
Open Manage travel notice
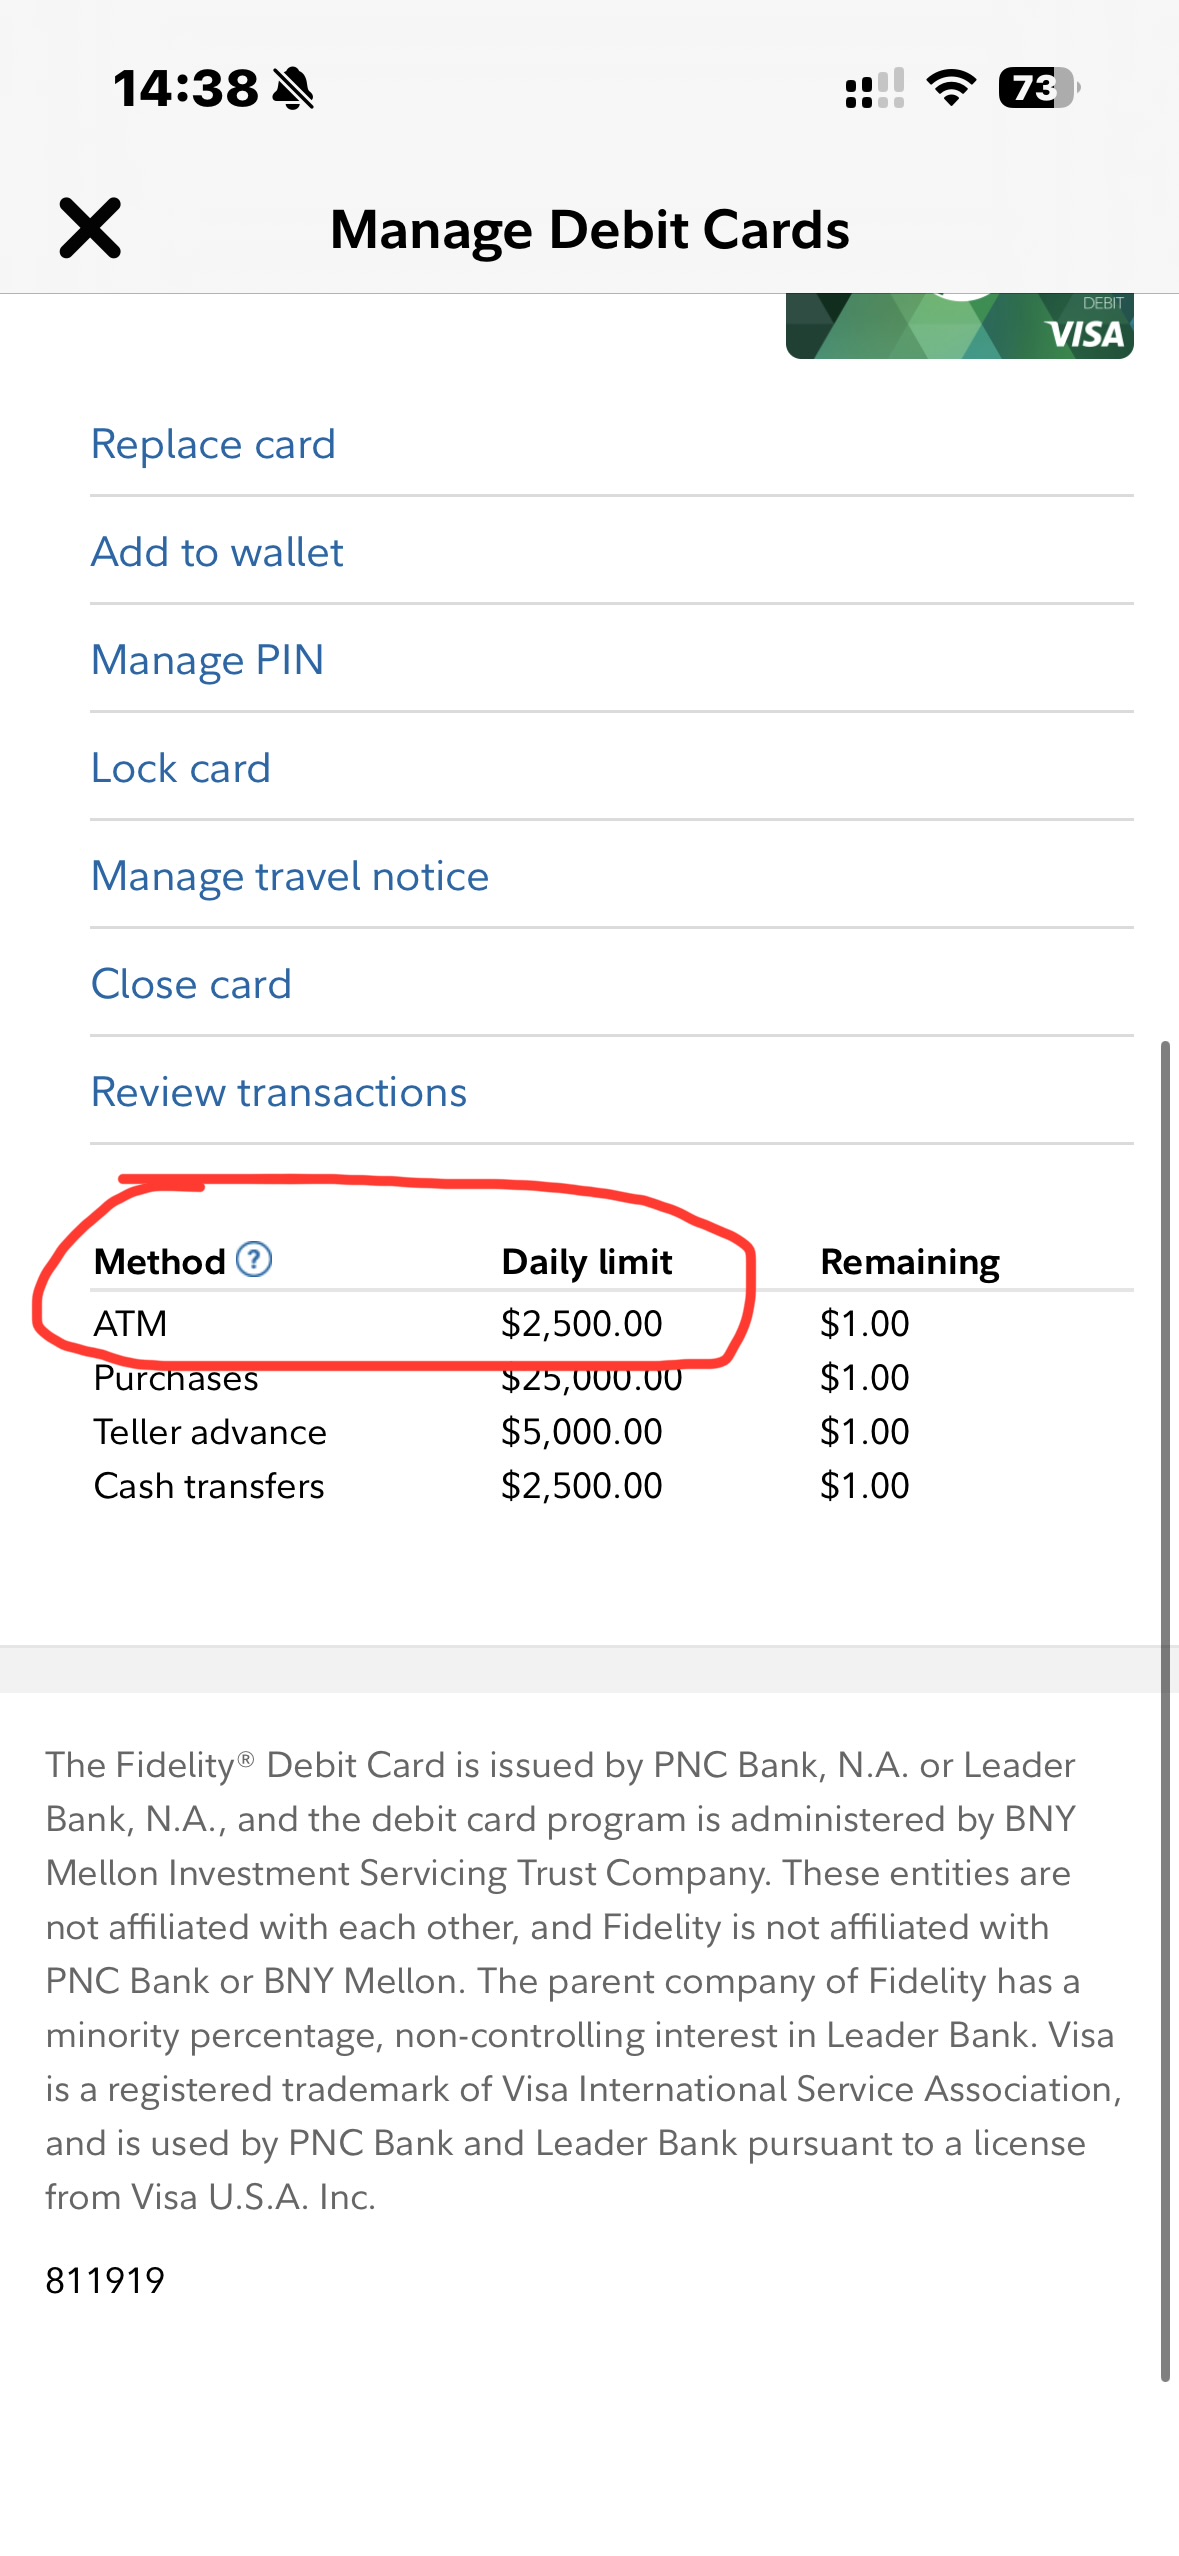click(x=290, y=876)
